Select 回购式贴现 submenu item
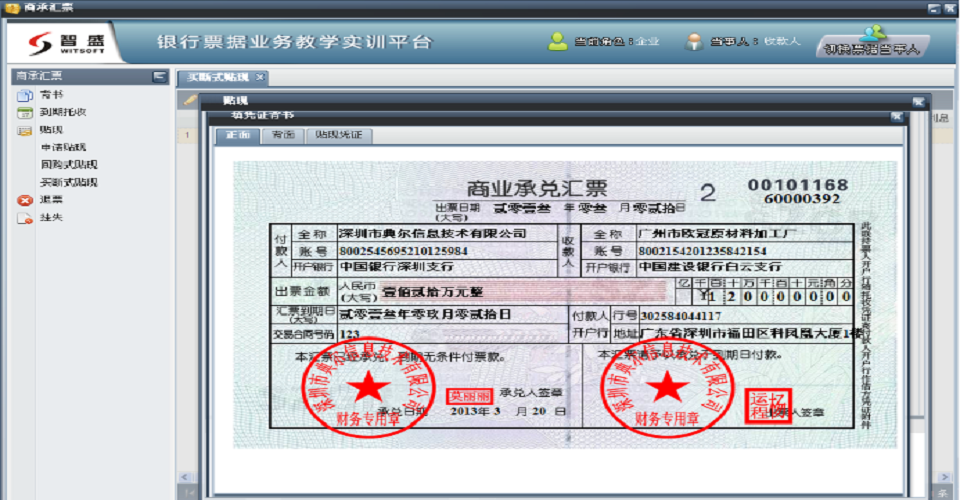Image resolution: width=960 pixels, height=500 pixels. [69, 165]
